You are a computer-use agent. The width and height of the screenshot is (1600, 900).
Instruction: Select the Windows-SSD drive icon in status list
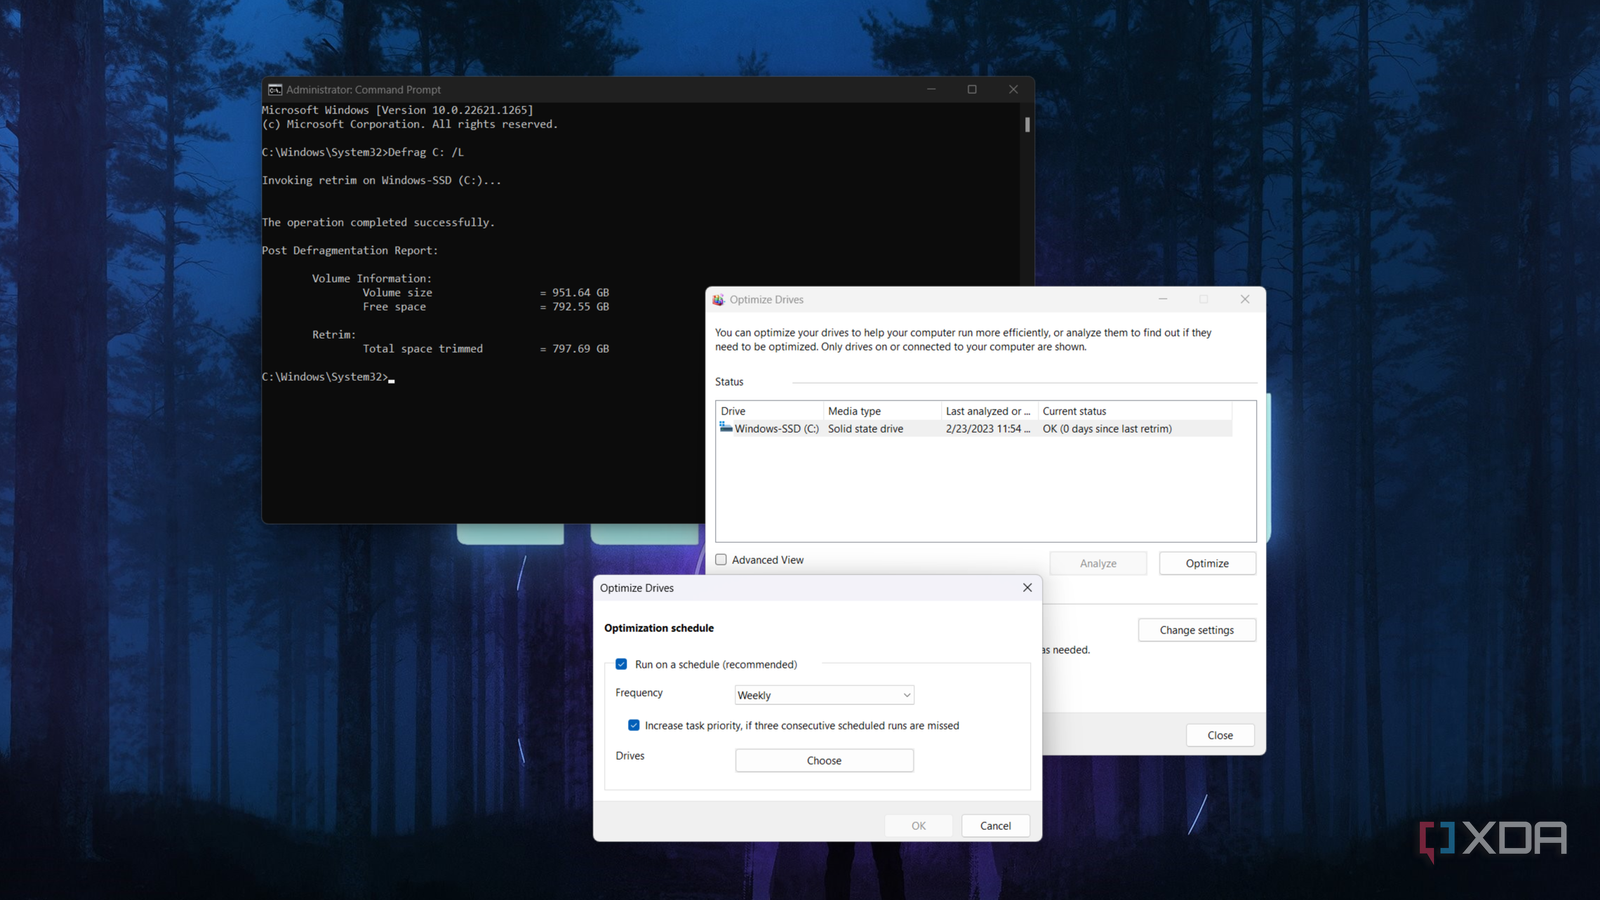[725, 428]
